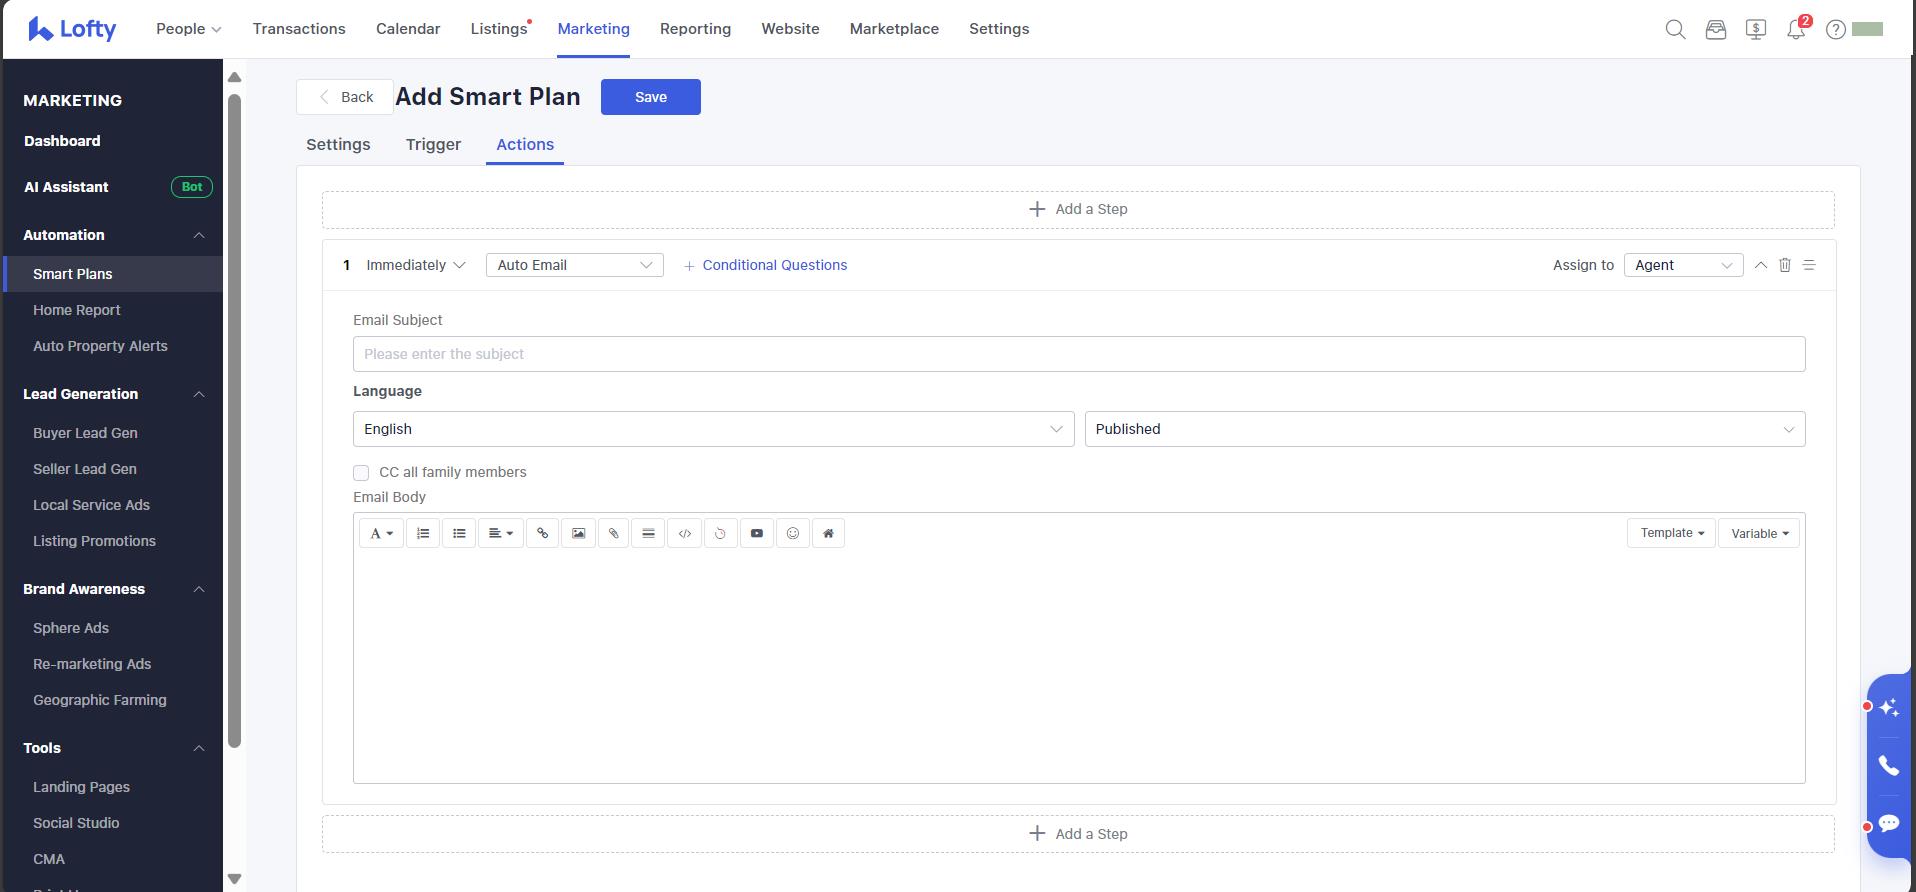Insert a video with the video icon
This screenshot has width=1916, height=892.
[x=757, y=533]
